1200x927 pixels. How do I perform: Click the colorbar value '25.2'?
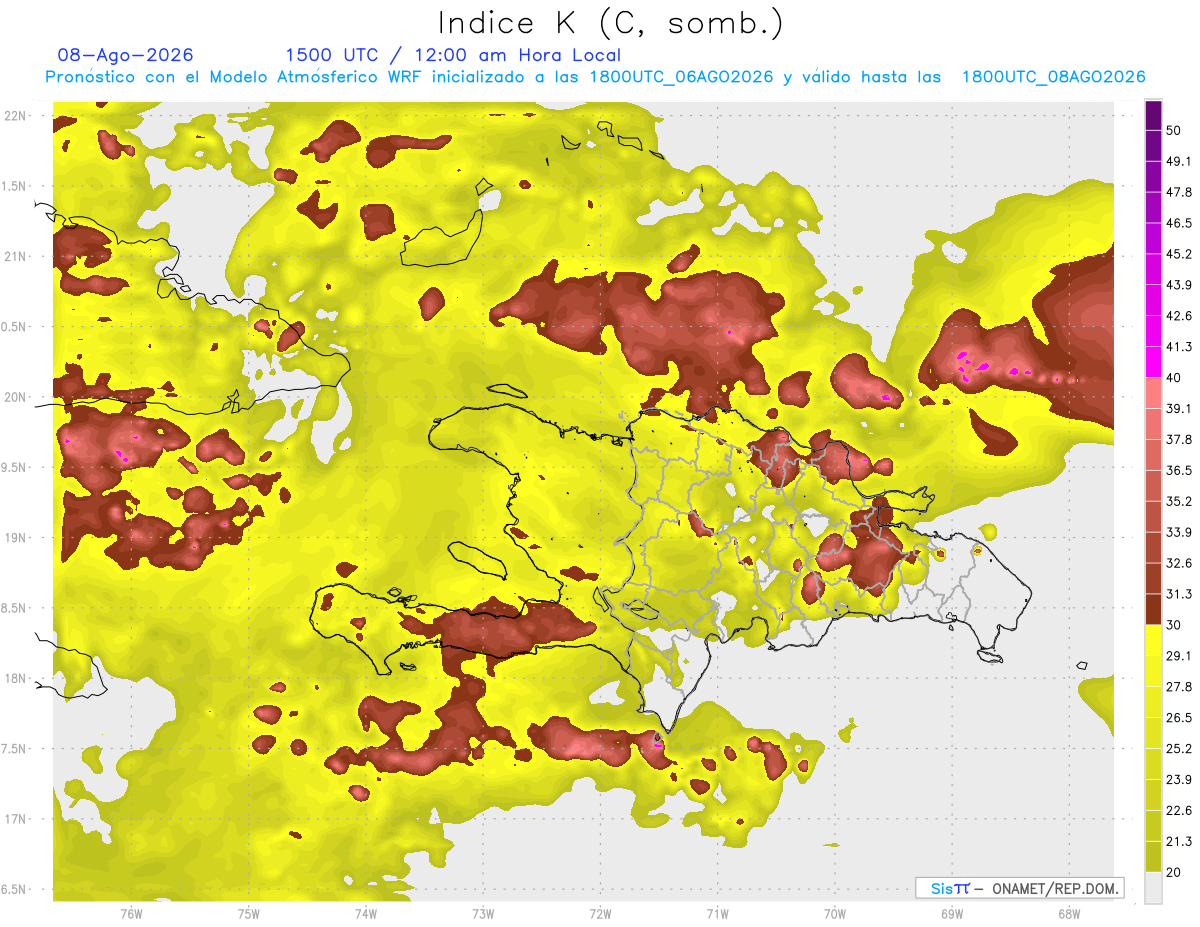pyautogui.click(x=1179, y=749)
